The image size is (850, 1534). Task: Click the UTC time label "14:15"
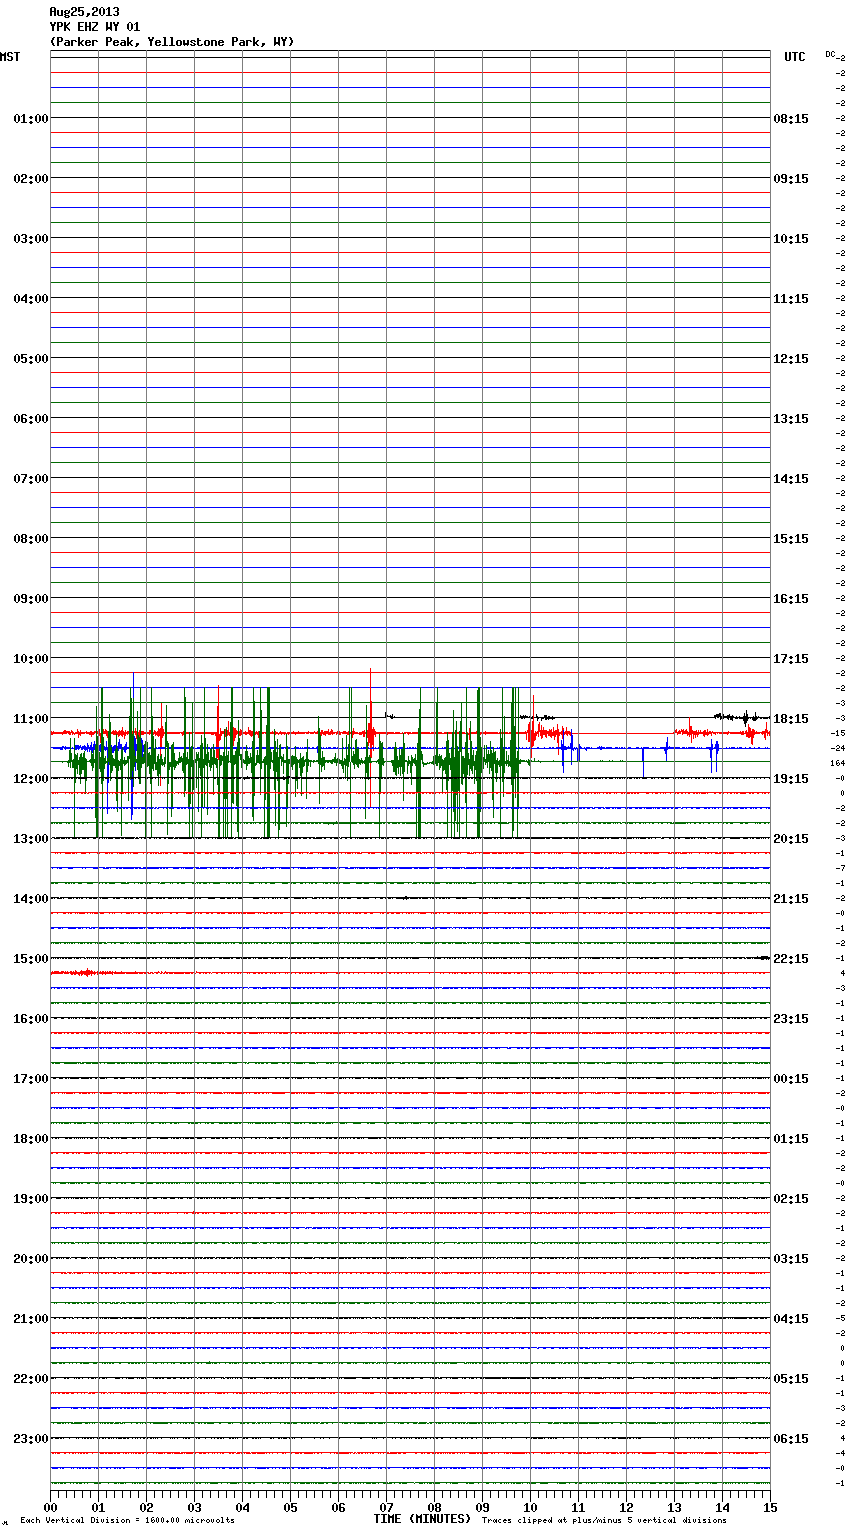(x=791, y=479)
